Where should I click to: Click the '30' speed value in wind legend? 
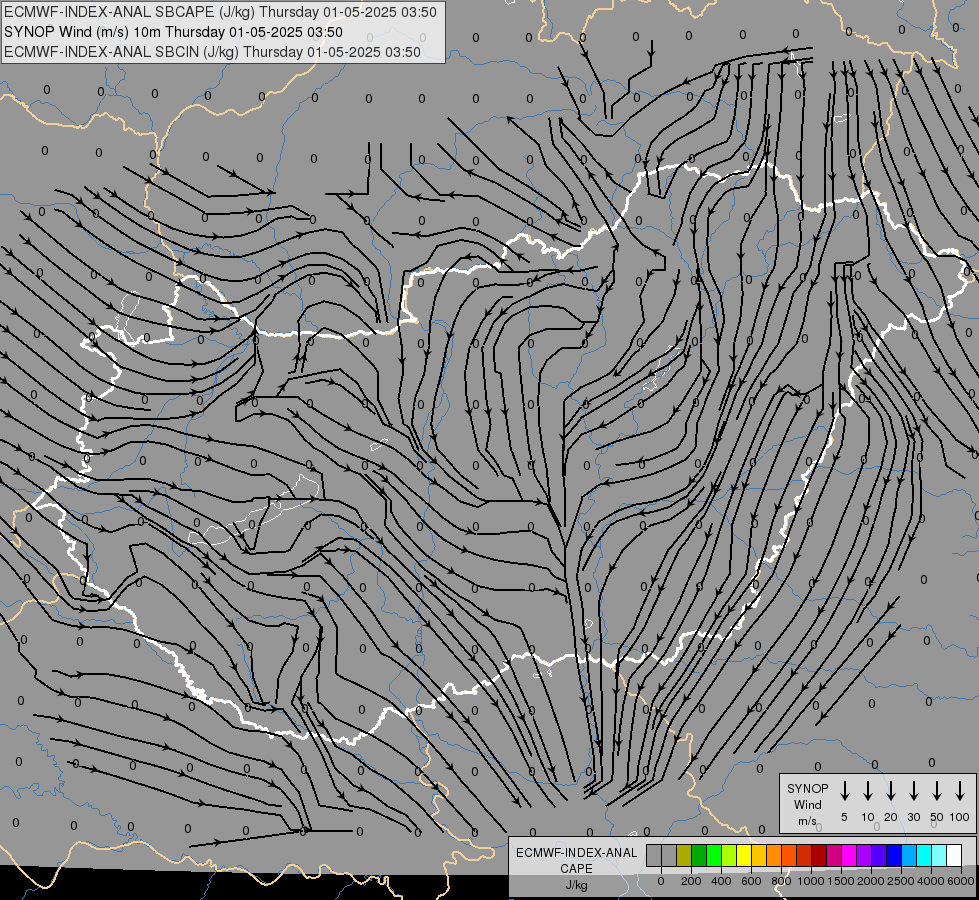pyautogui.click(x=913, y=817)
